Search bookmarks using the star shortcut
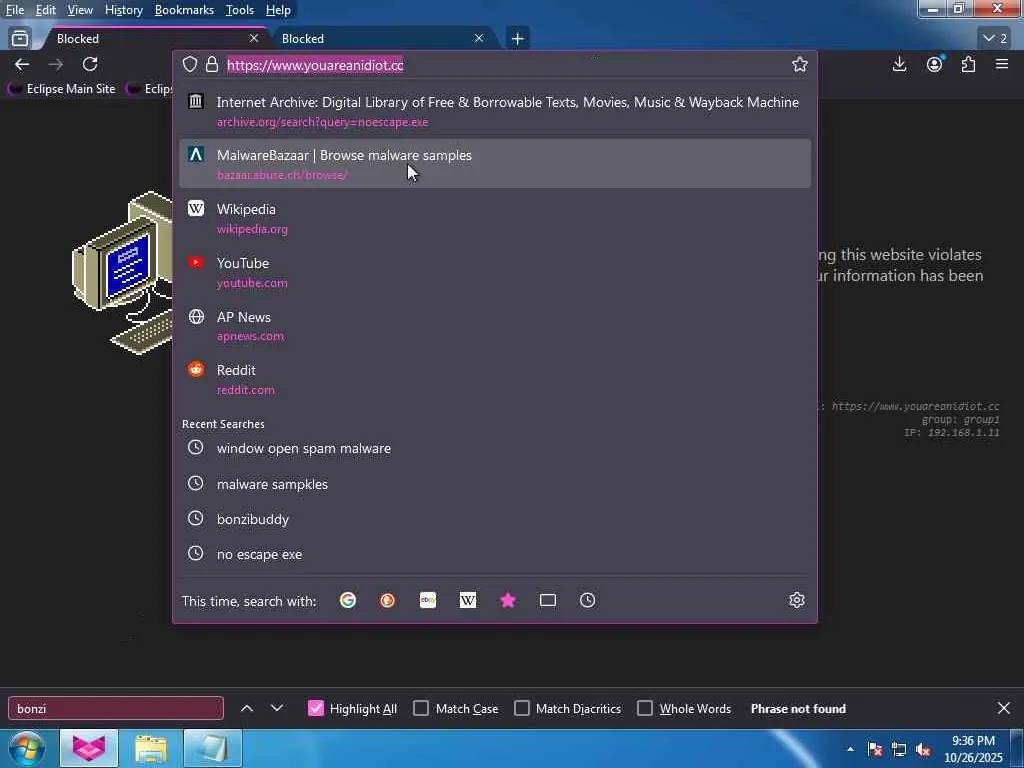 click(x=508, y=600)
